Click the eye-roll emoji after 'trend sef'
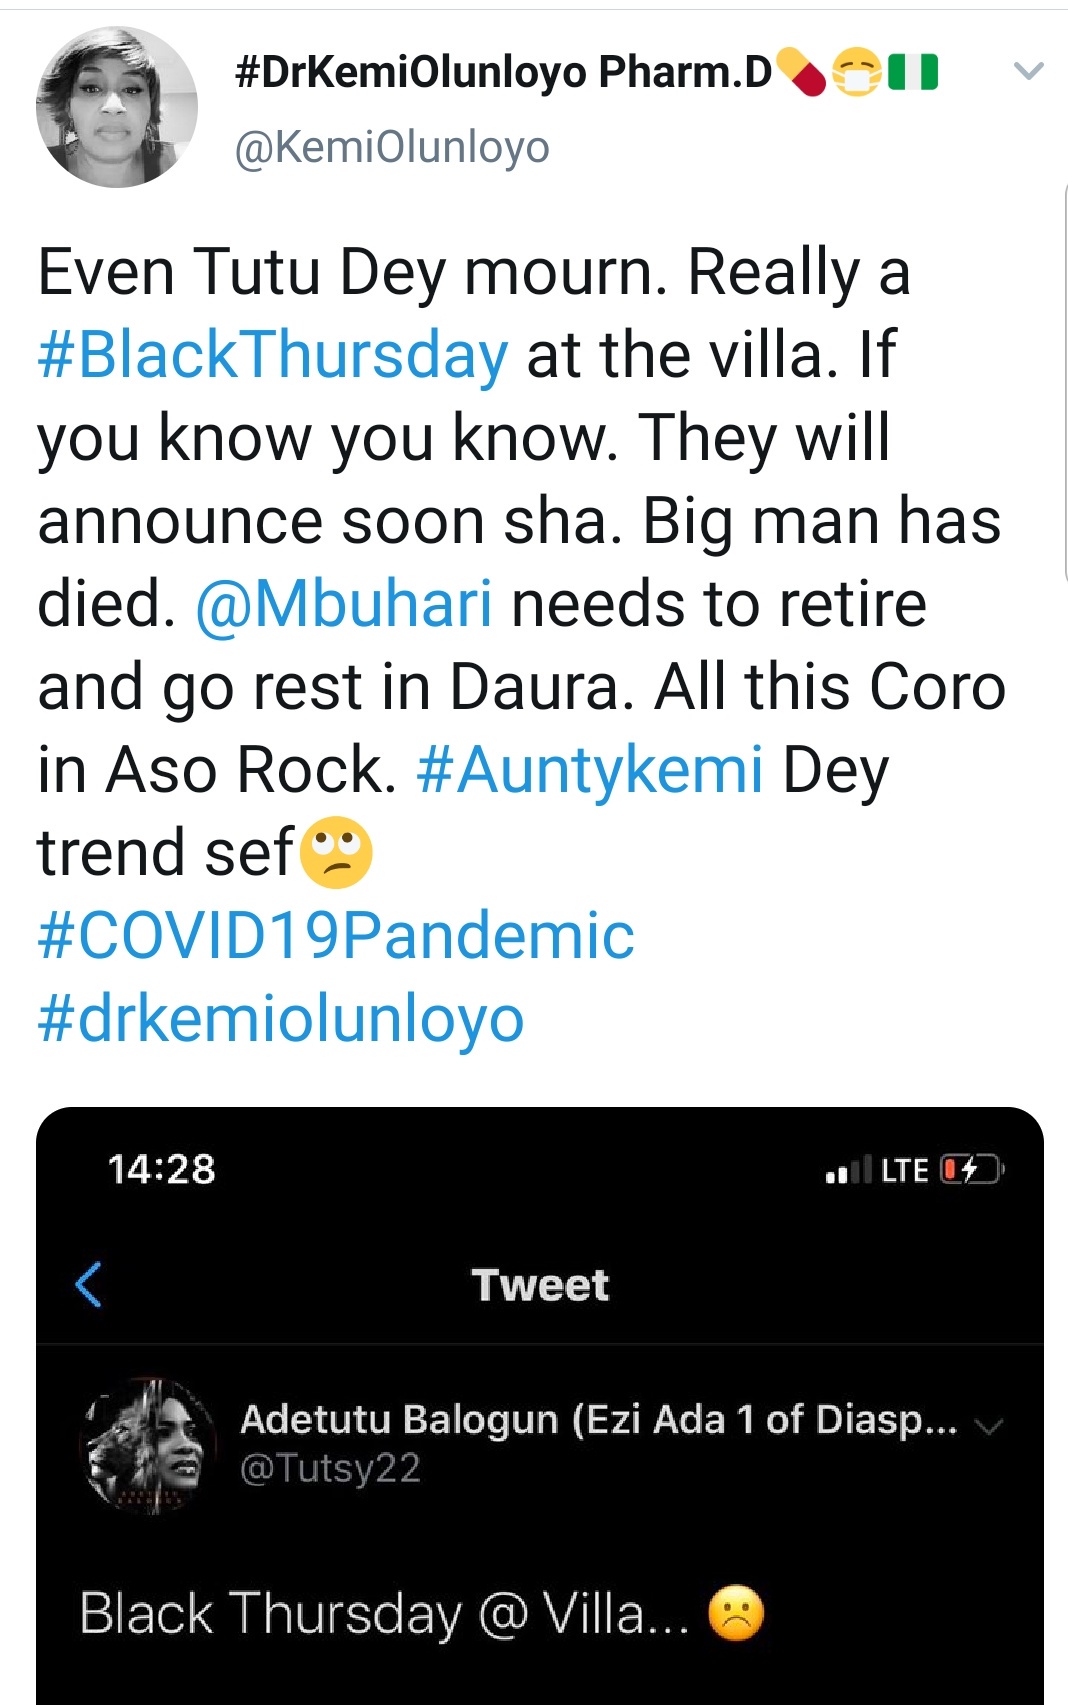The height and width of the screenshot is (1705, 1068). click(x=336, y=853)
